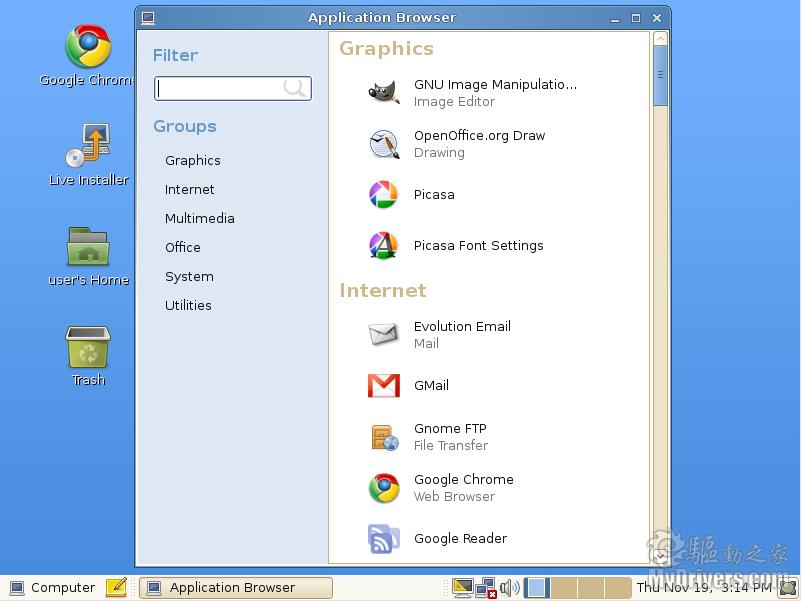The height and width of the screenshot is (602, 802).
Task: Launch Gnome FTP via its icon
Action: [385, 437]
